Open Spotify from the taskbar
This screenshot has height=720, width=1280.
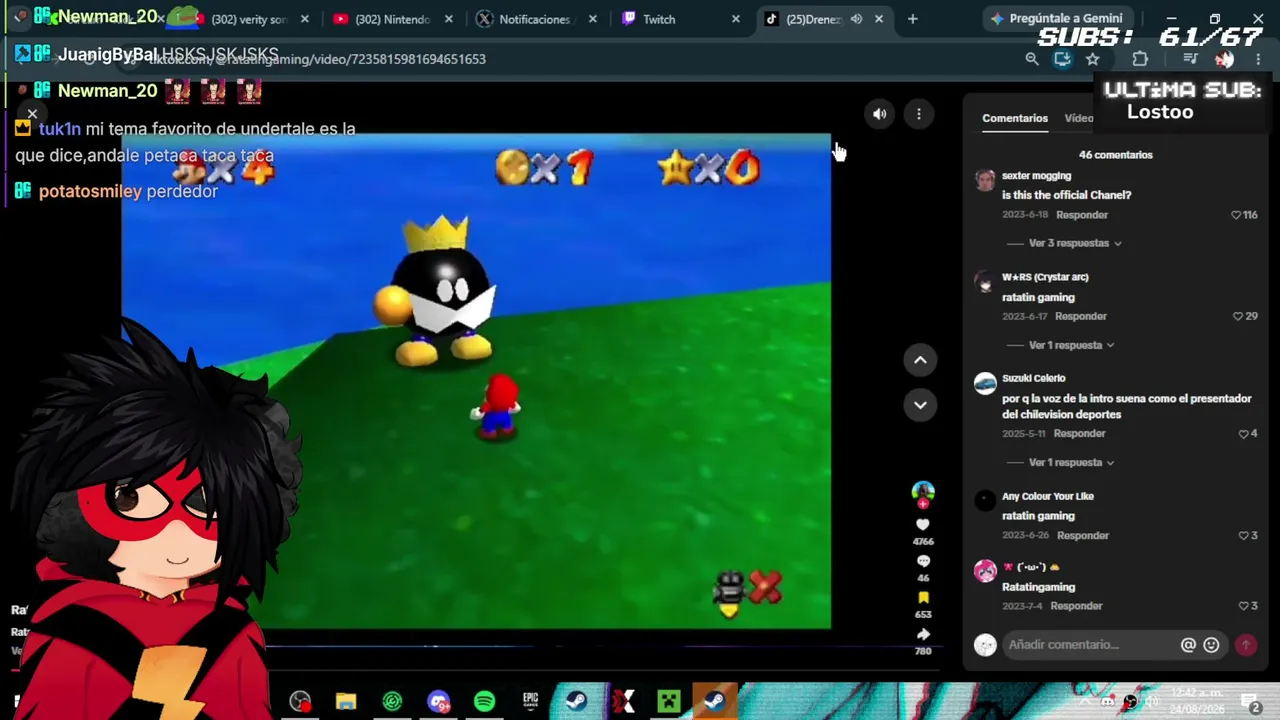[484, 702]
